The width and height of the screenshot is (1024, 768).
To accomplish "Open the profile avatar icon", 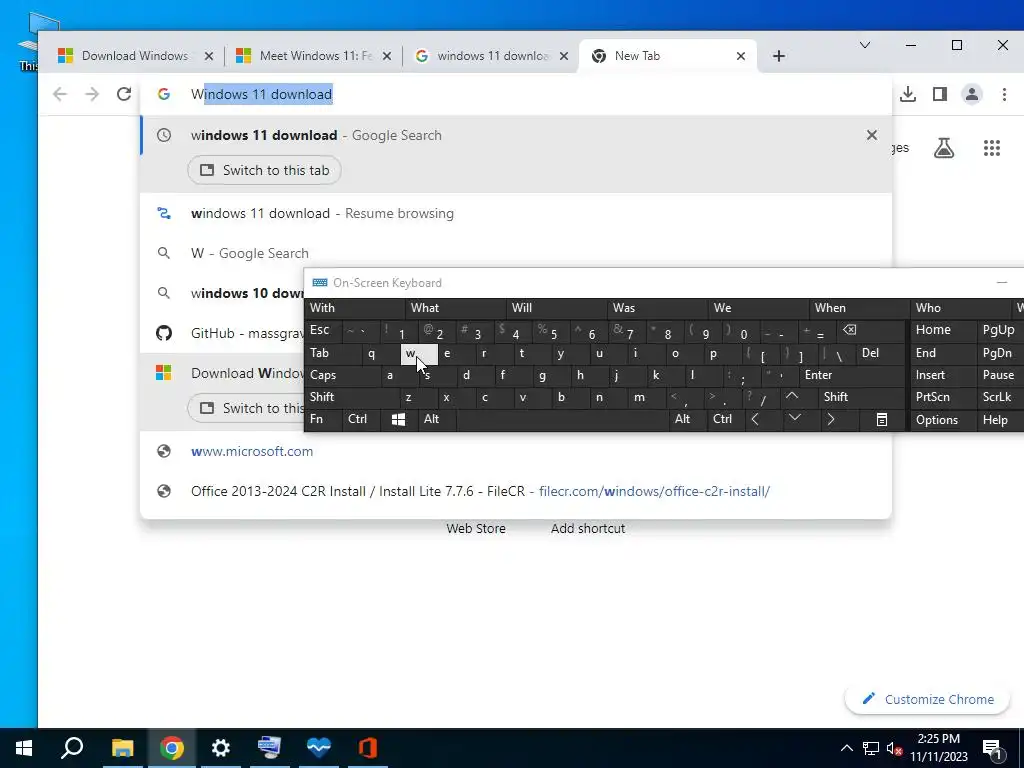I will pyautogui.click(x=972, y=94).
